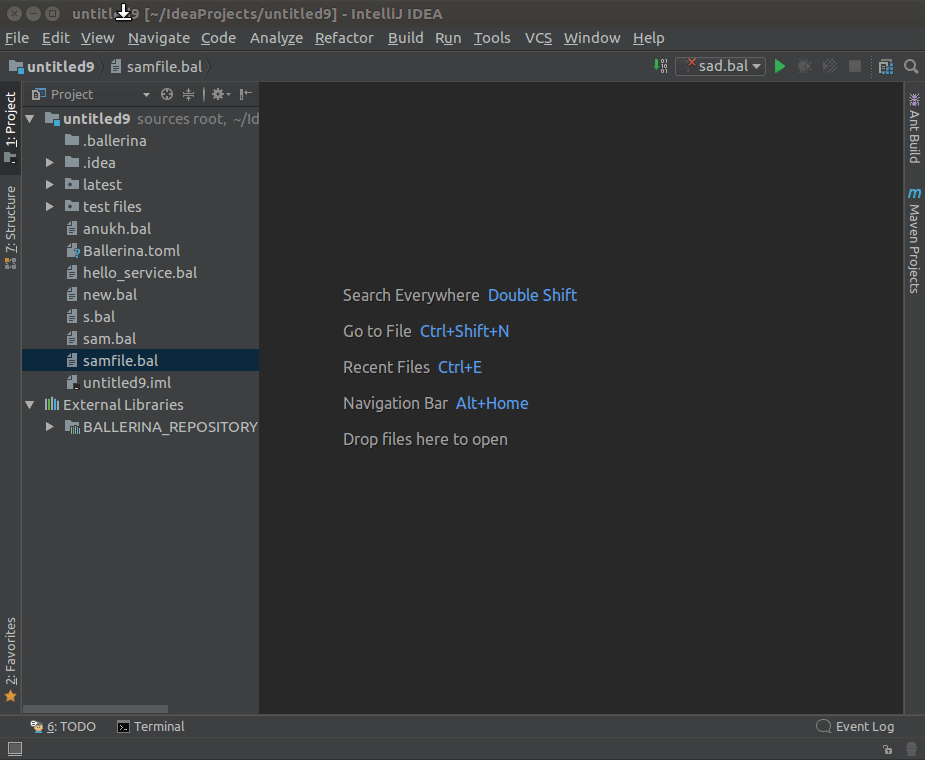Click the lock icon in status bar
The height and width of the screenshot is (760, 925).
887,749
